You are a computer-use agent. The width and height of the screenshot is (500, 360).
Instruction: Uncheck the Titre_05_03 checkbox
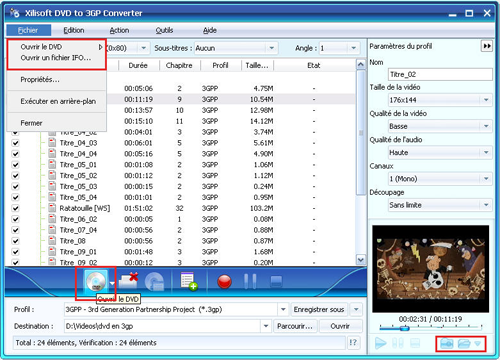(x=15, y=187)
